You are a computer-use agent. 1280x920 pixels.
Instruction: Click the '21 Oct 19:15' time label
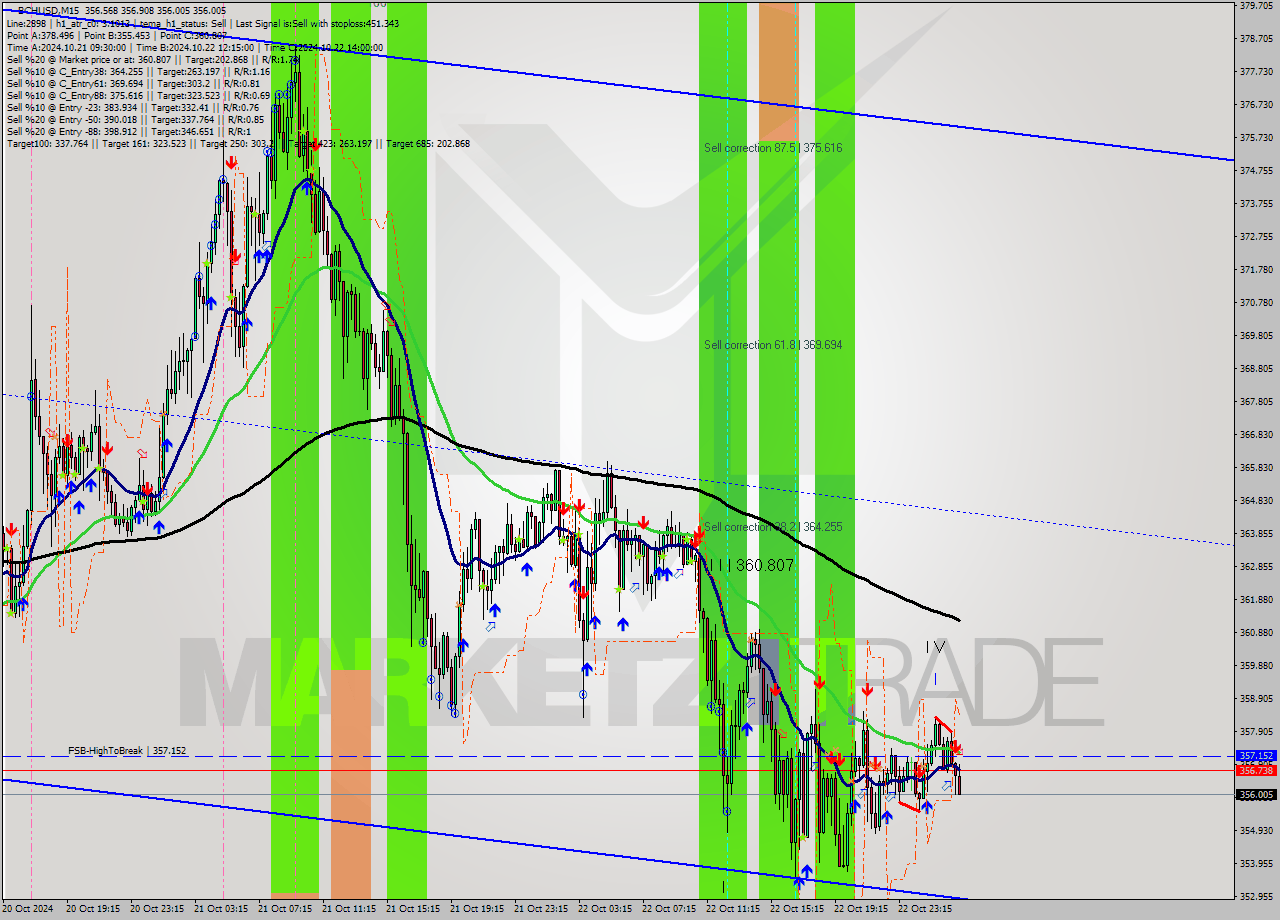478,909
